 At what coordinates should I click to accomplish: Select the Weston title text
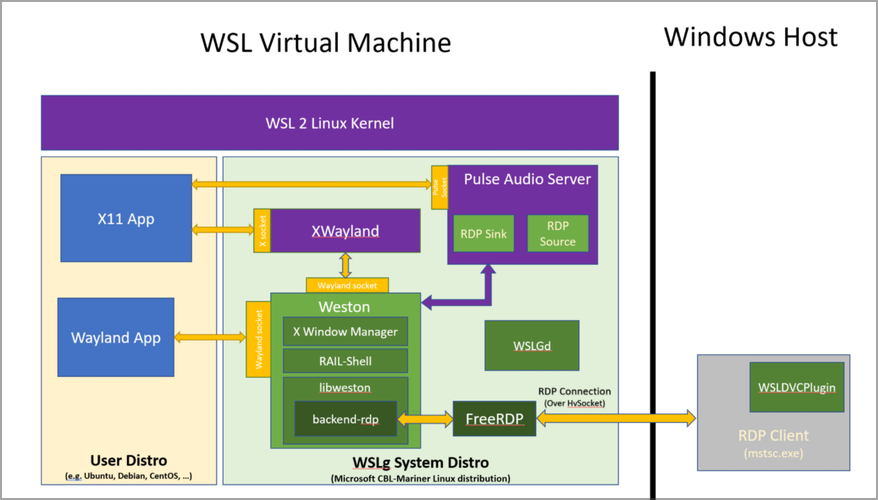[344, 307]
